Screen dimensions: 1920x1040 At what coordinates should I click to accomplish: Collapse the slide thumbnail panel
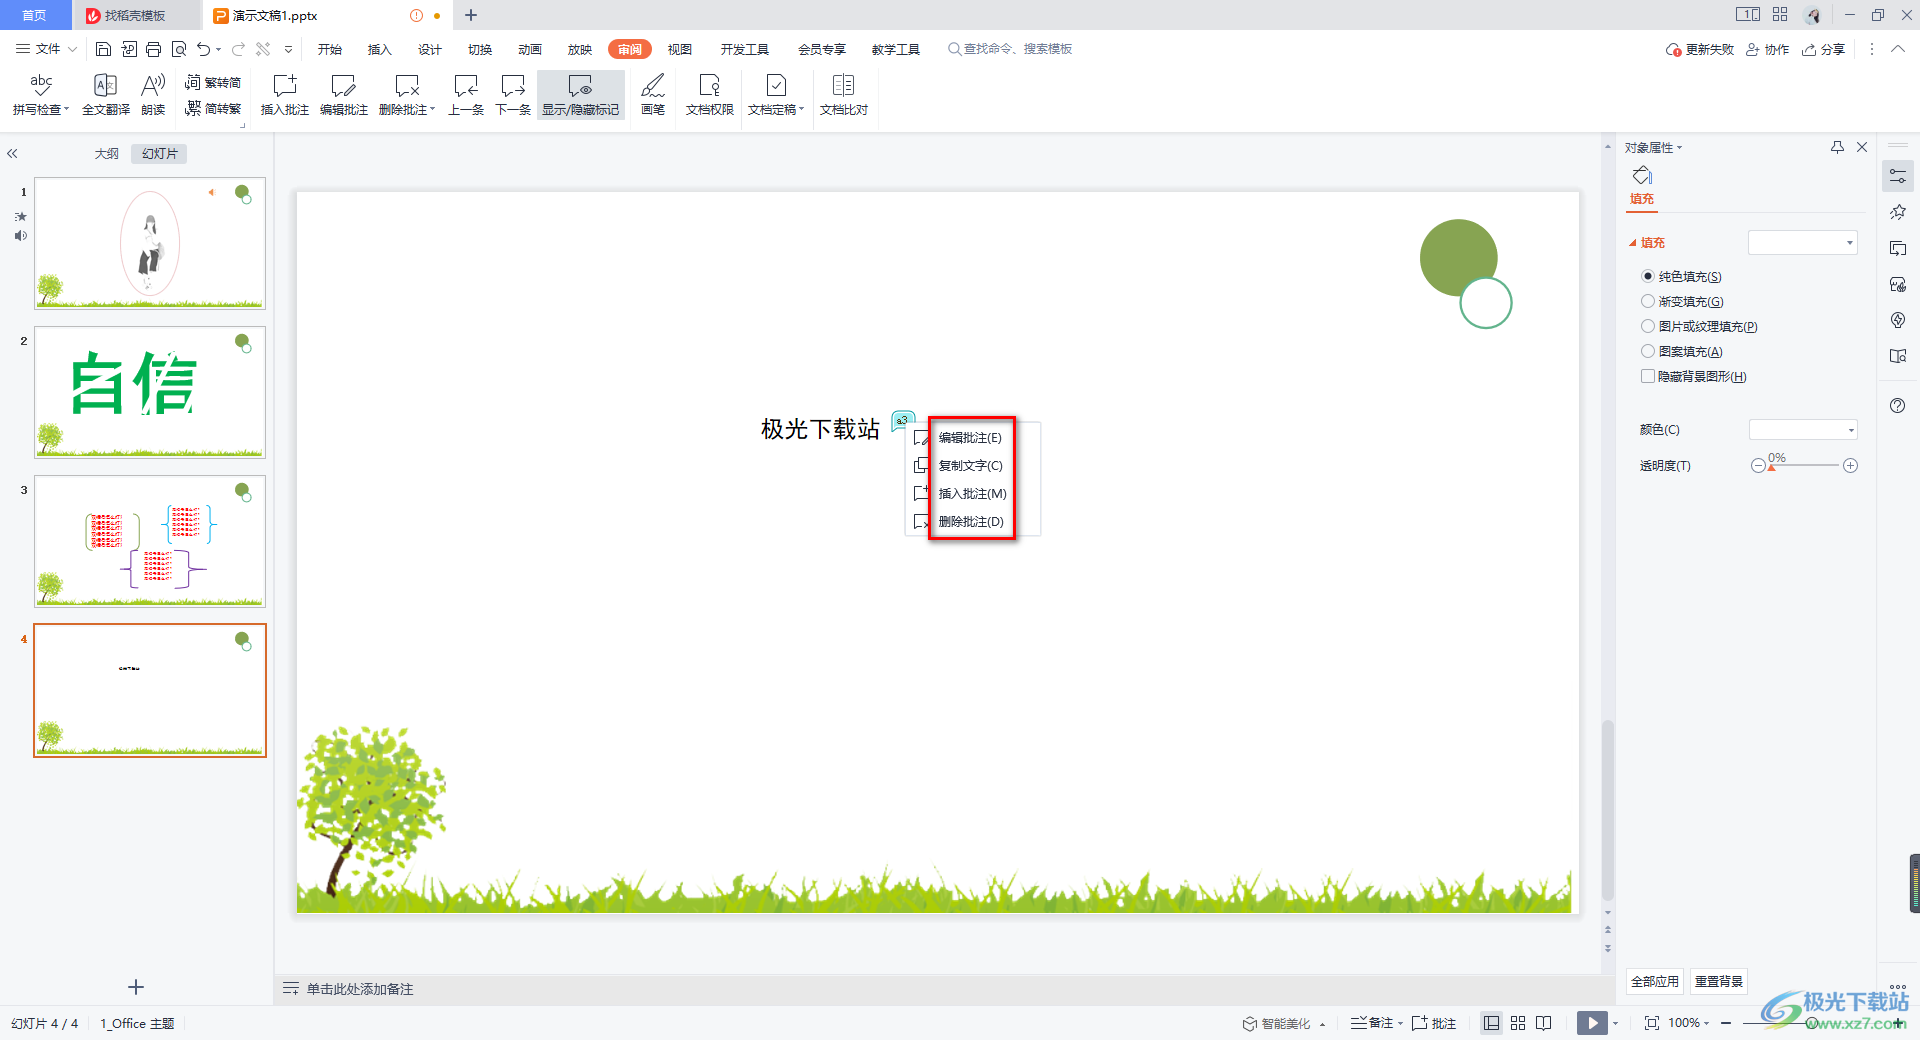(12, 154)
